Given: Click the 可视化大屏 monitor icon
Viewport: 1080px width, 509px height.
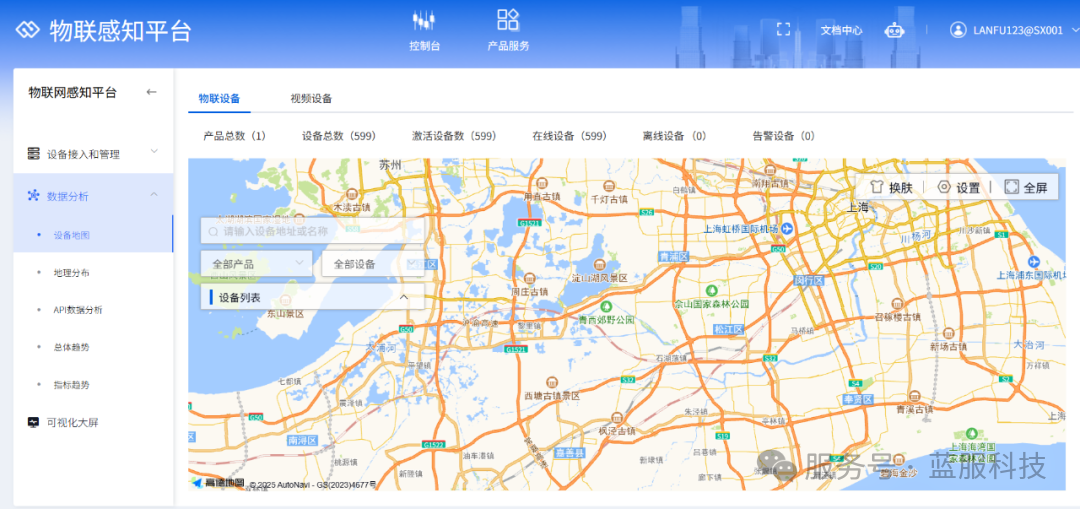Looking at the screenshot, I should tap(33, 422).
